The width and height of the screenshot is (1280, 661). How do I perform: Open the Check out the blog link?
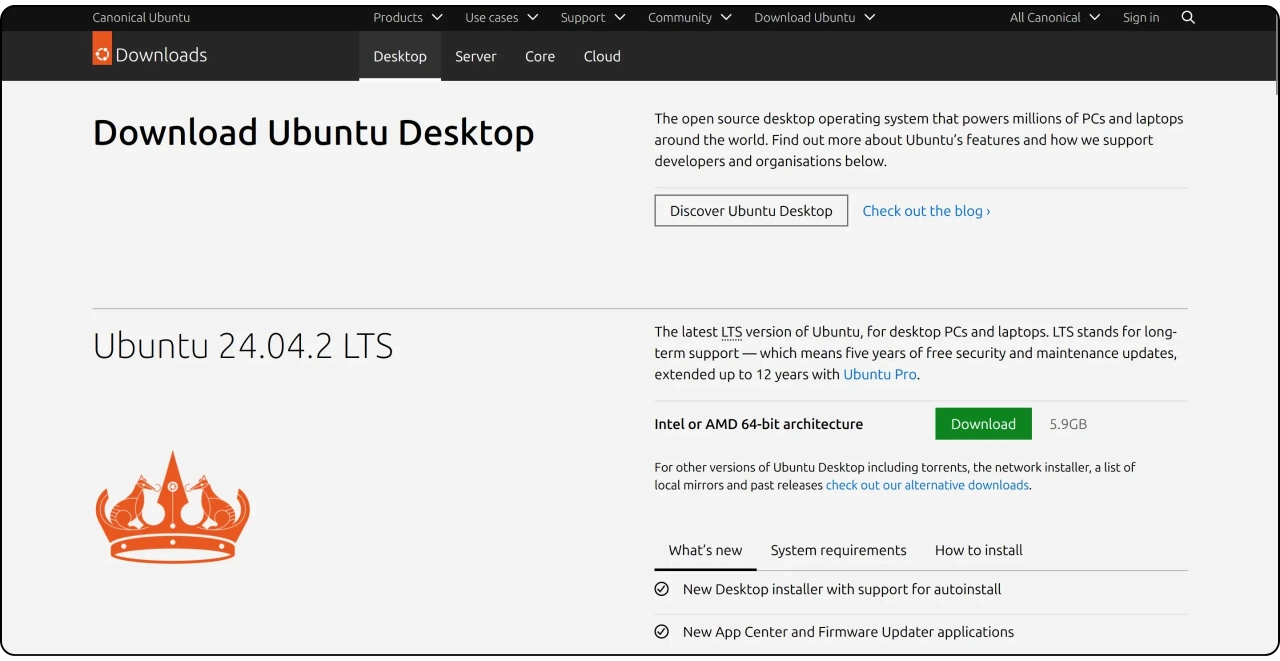point(926,211)
